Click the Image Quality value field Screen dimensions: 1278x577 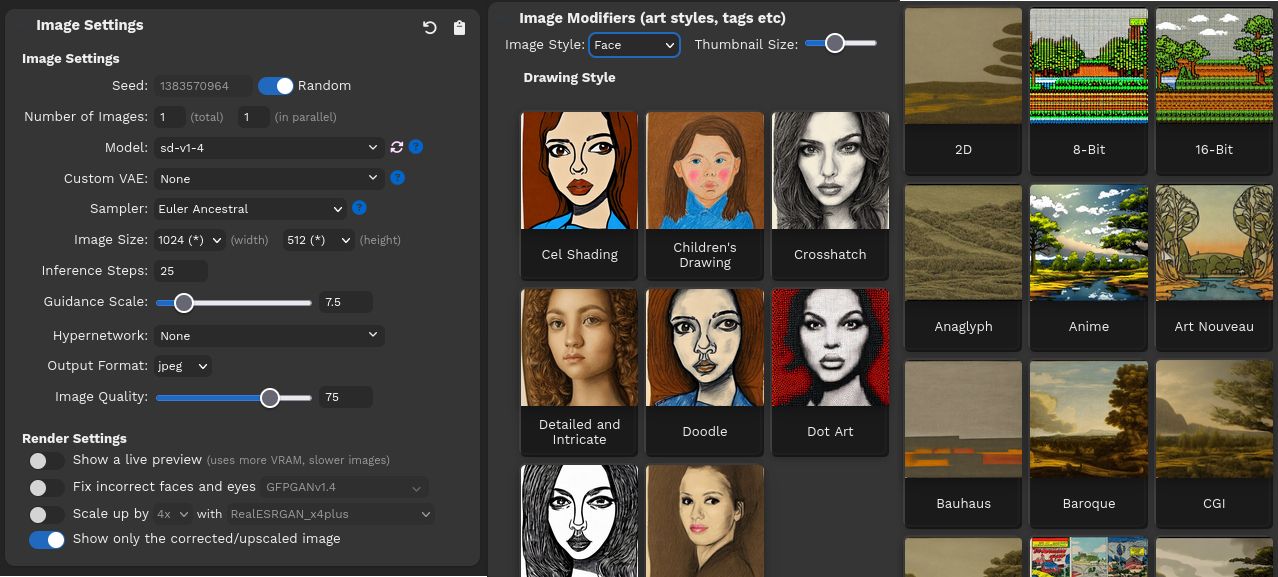345,397
